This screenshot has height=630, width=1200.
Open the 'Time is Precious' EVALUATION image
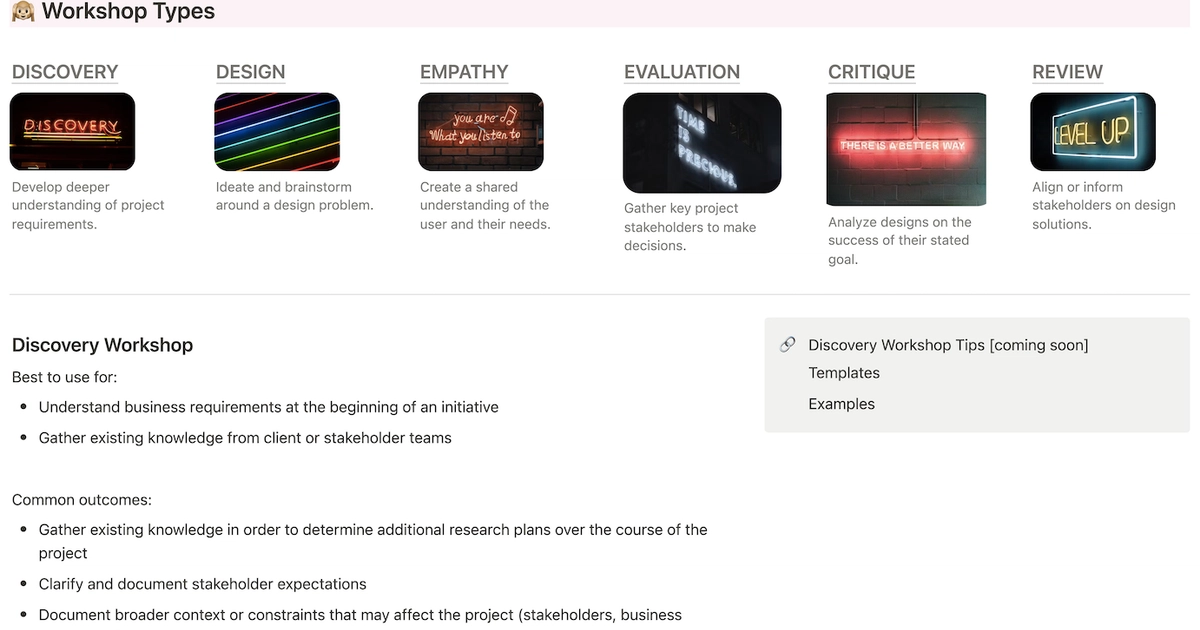coord(701,142)
